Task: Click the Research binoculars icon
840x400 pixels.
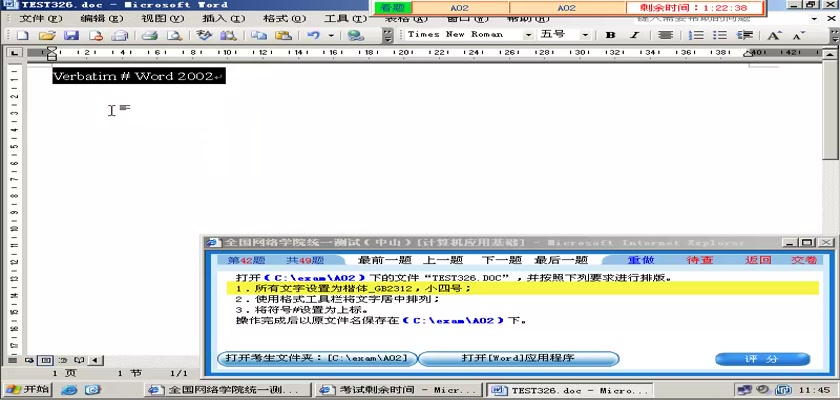Action: (229, 36)
